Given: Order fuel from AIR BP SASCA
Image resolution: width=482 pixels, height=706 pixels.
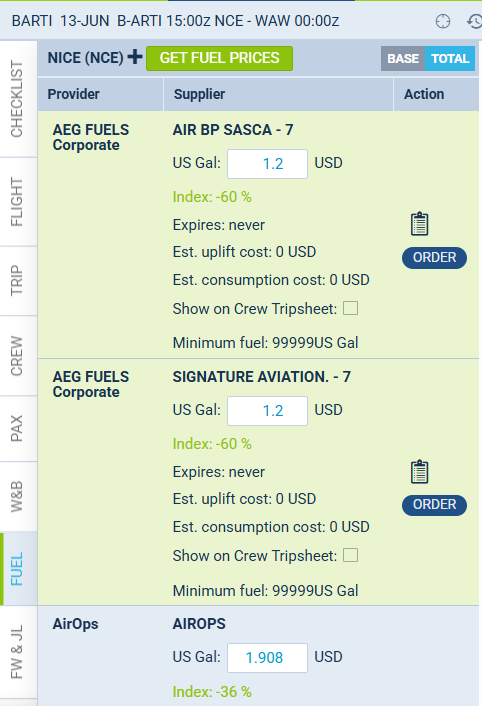Looking at the screenshot, I should [434, 258].
